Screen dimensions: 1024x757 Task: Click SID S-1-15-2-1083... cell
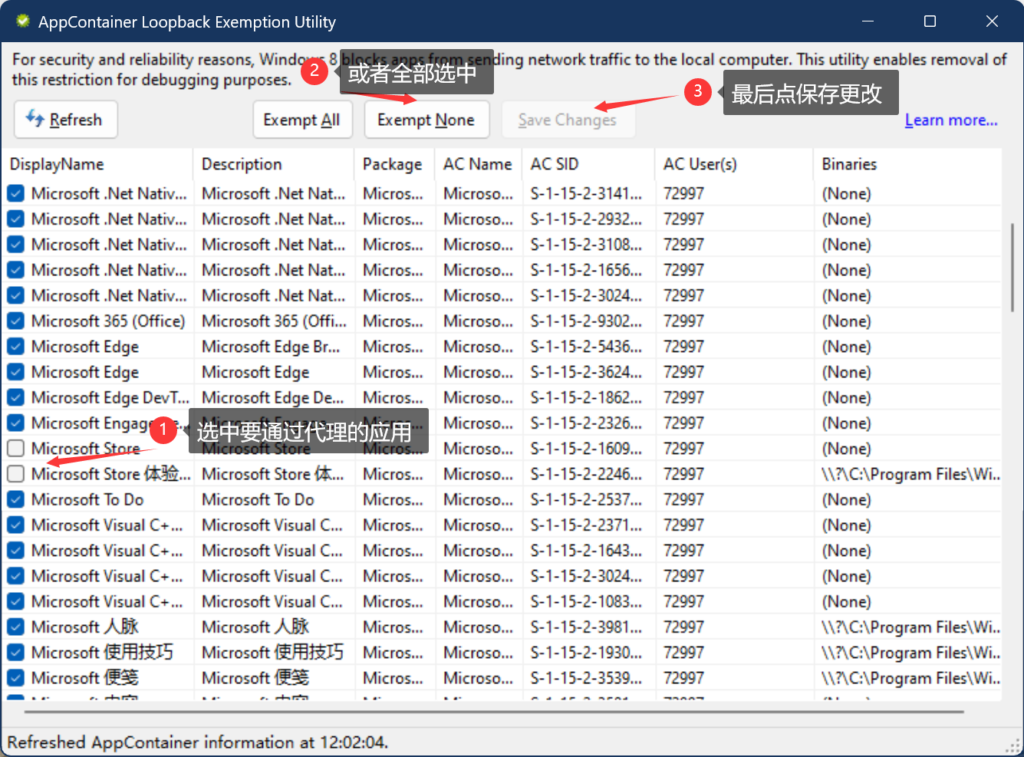tap(585, 602)
